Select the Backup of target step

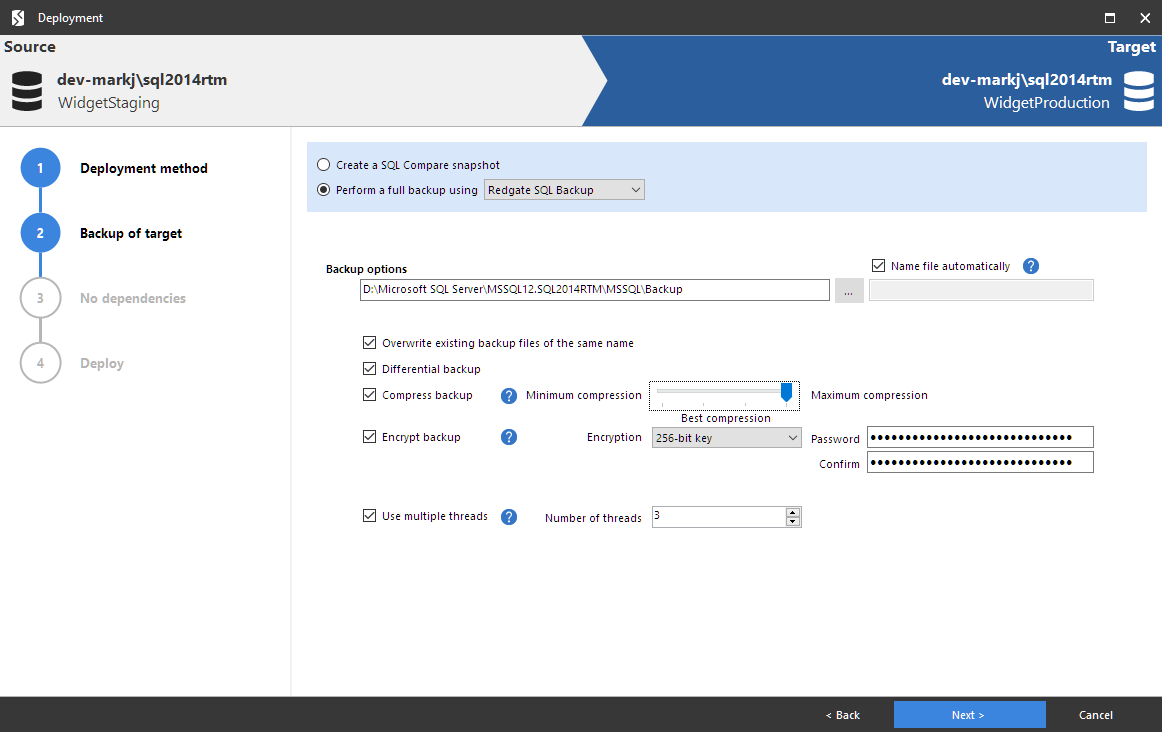tap(40, 232)
